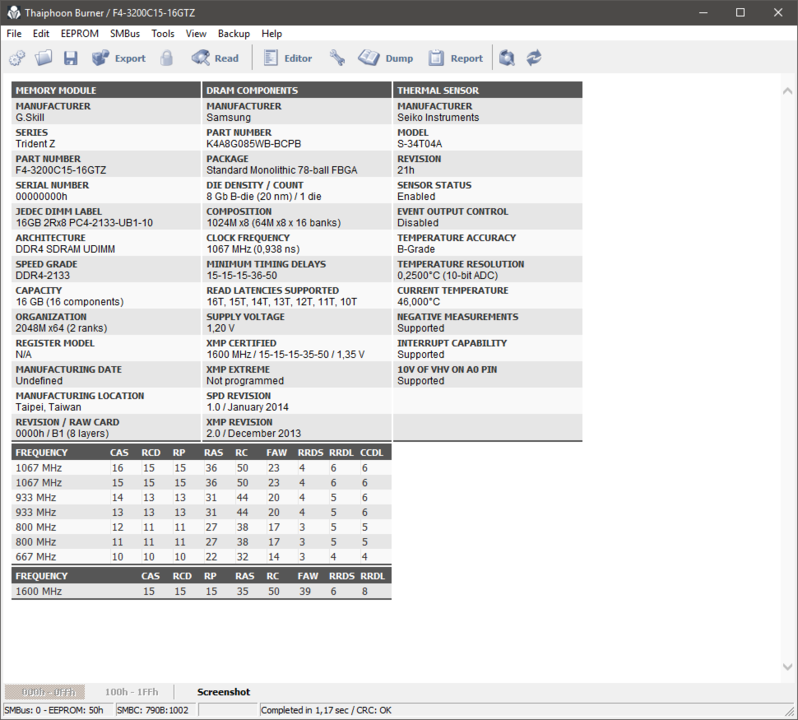Viewport: 798px width, 720px height.
Task: Maximize the Thaiphoon Burner window
Action: (x=740, y=13)
